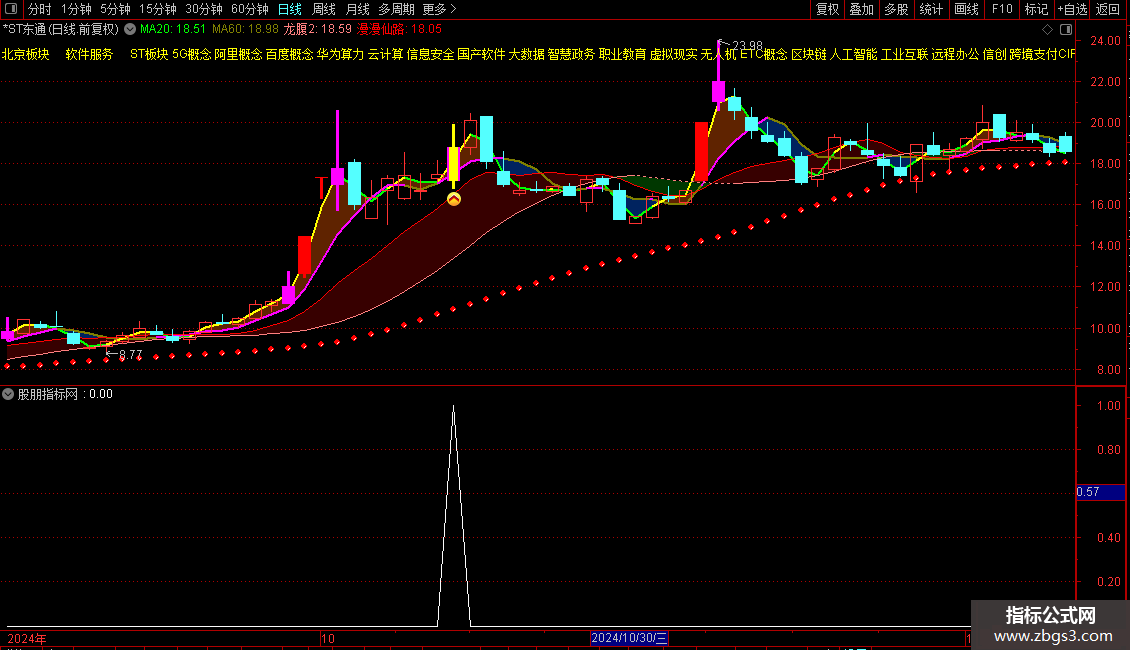The width and height of the screenshot is (1130, 650).
Task: Open the 华为算力 concept link
Action: coord(341,54)
